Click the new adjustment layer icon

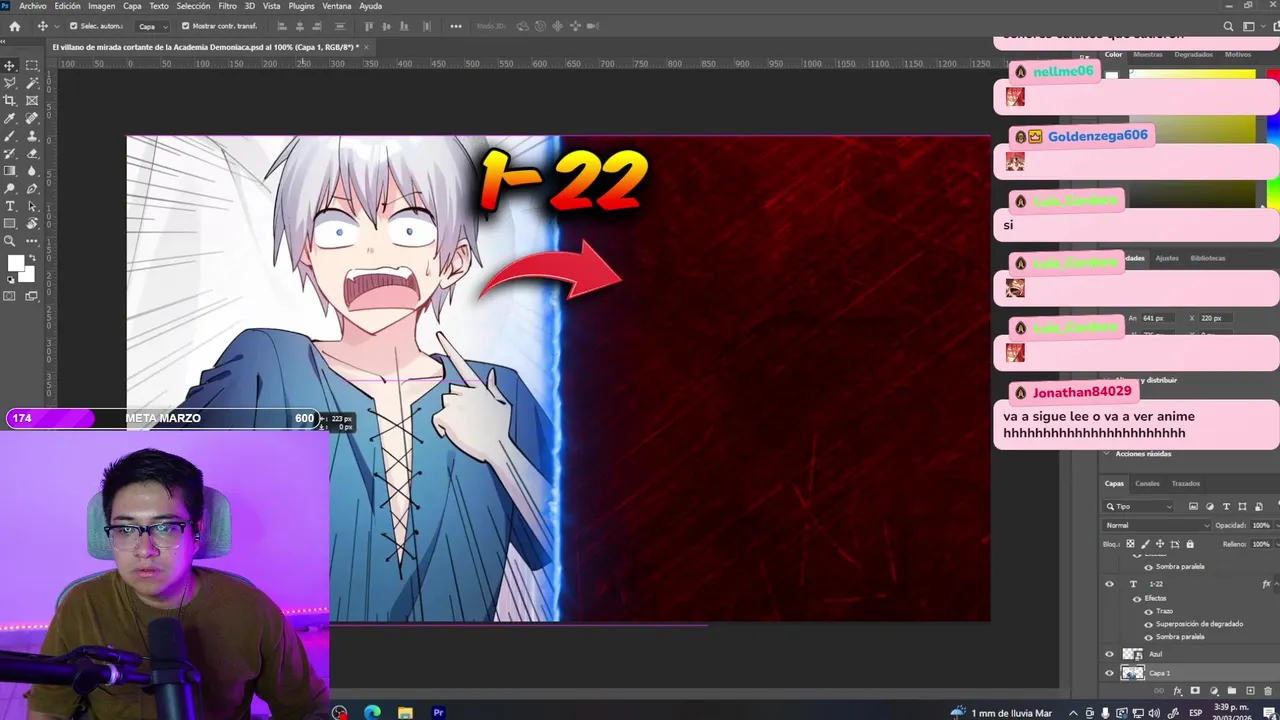pos(1214,691)
